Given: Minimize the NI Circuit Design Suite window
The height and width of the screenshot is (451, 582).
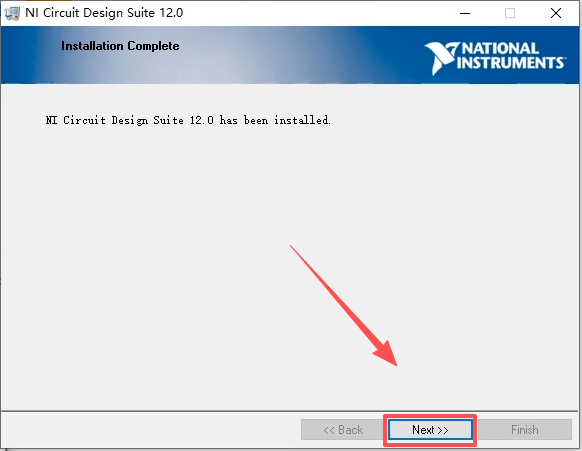Looking at the screenshot, I should pyautogui.click(x=465, y=13).
